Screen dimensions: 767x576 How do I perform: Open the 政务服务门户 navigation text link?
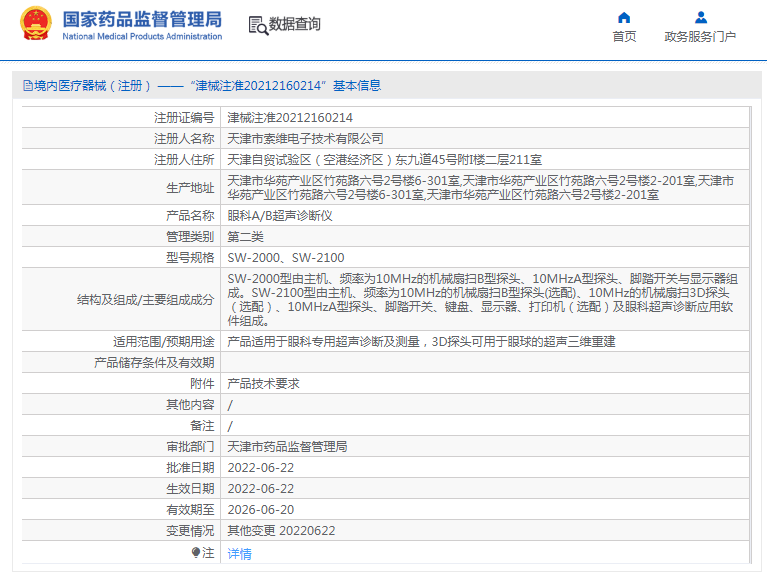[700, 37]
